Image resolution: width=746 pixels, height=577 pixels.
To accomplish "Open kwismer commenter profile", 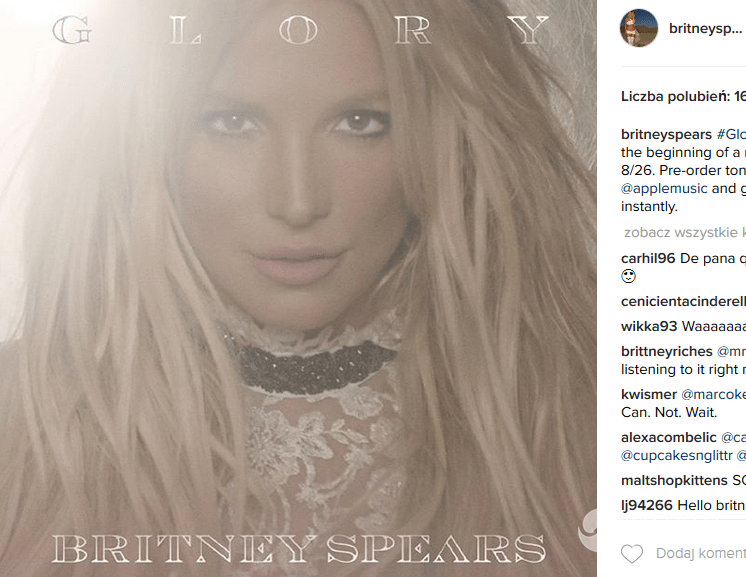I will click(649, 394).
